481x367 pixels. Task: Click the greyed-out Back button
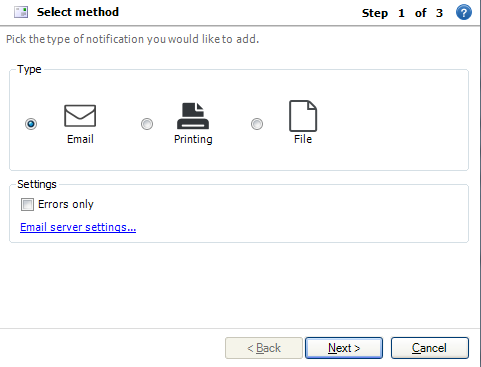264,348
